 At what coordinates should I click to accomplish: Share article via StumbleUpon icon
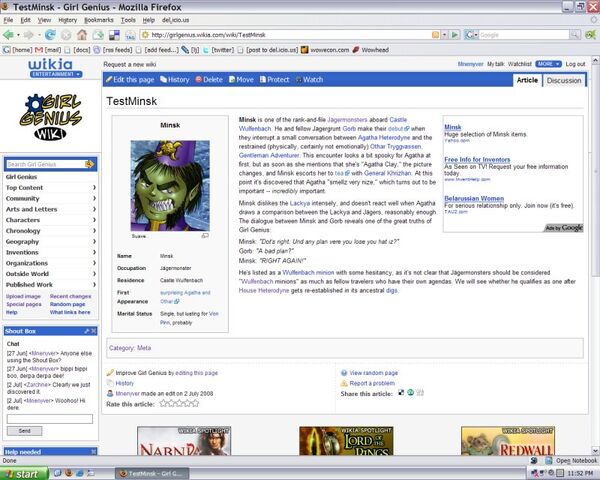point(411,392)
